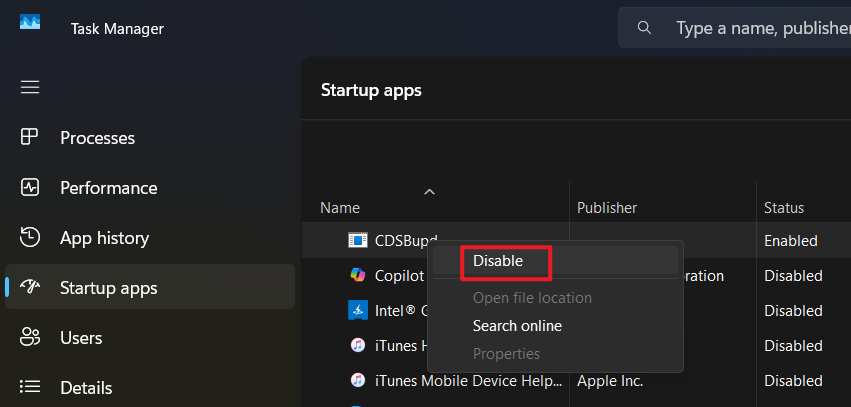Click the Details list icon
851x407 pixels.
coord(29,387)
